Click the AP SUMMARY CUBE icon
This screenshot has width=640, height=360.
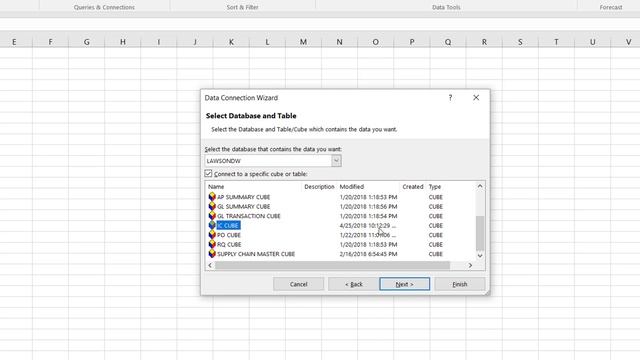pos(212,197)
